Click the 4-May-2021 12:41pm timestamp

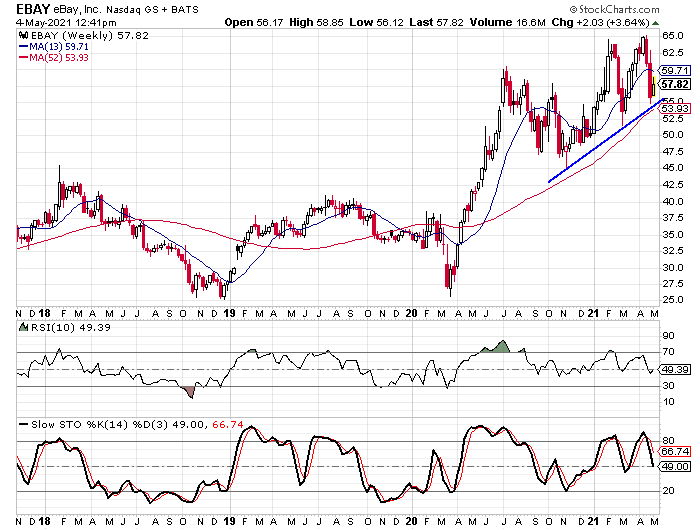66,22
